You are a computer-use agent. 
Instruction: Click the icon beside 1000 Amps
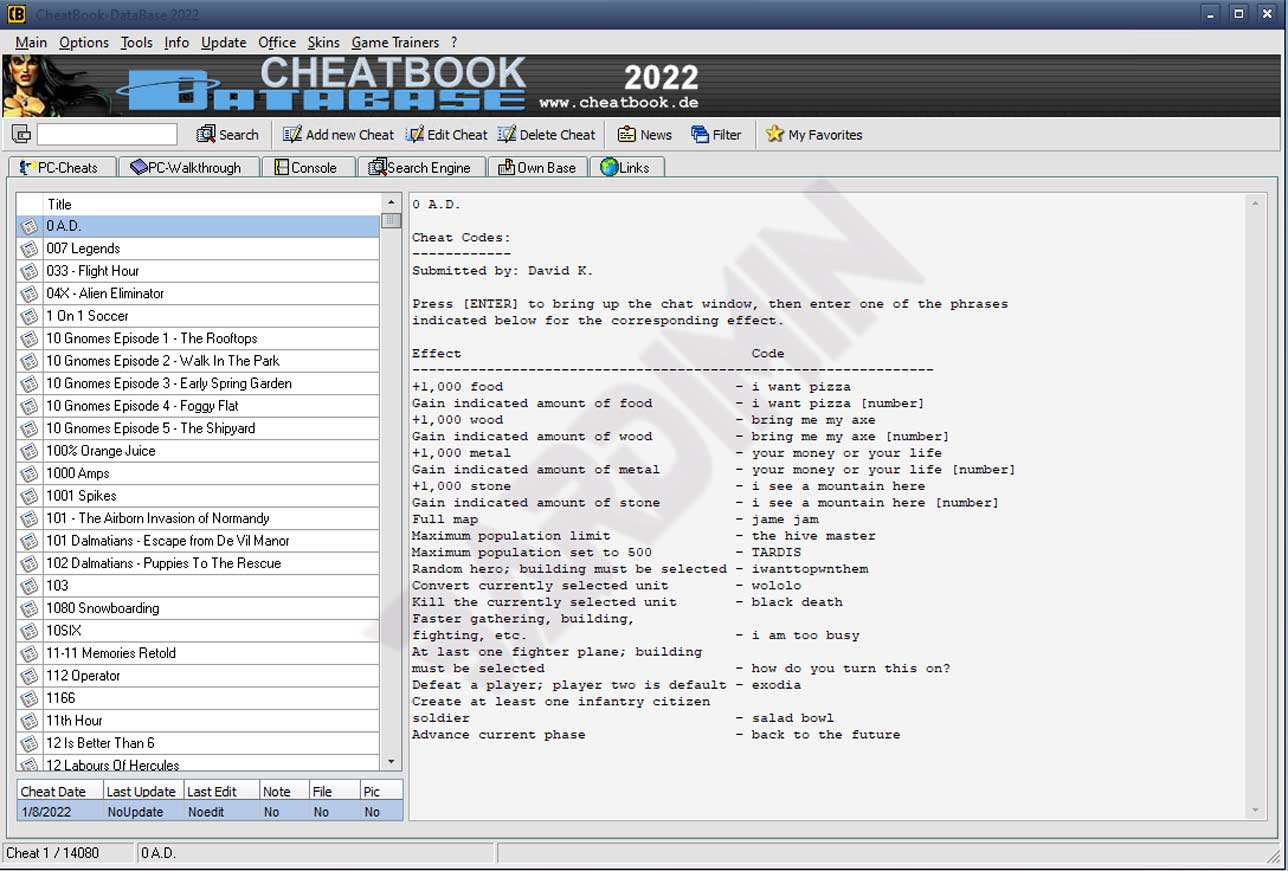pyautogui.click(x=29, y=474)
